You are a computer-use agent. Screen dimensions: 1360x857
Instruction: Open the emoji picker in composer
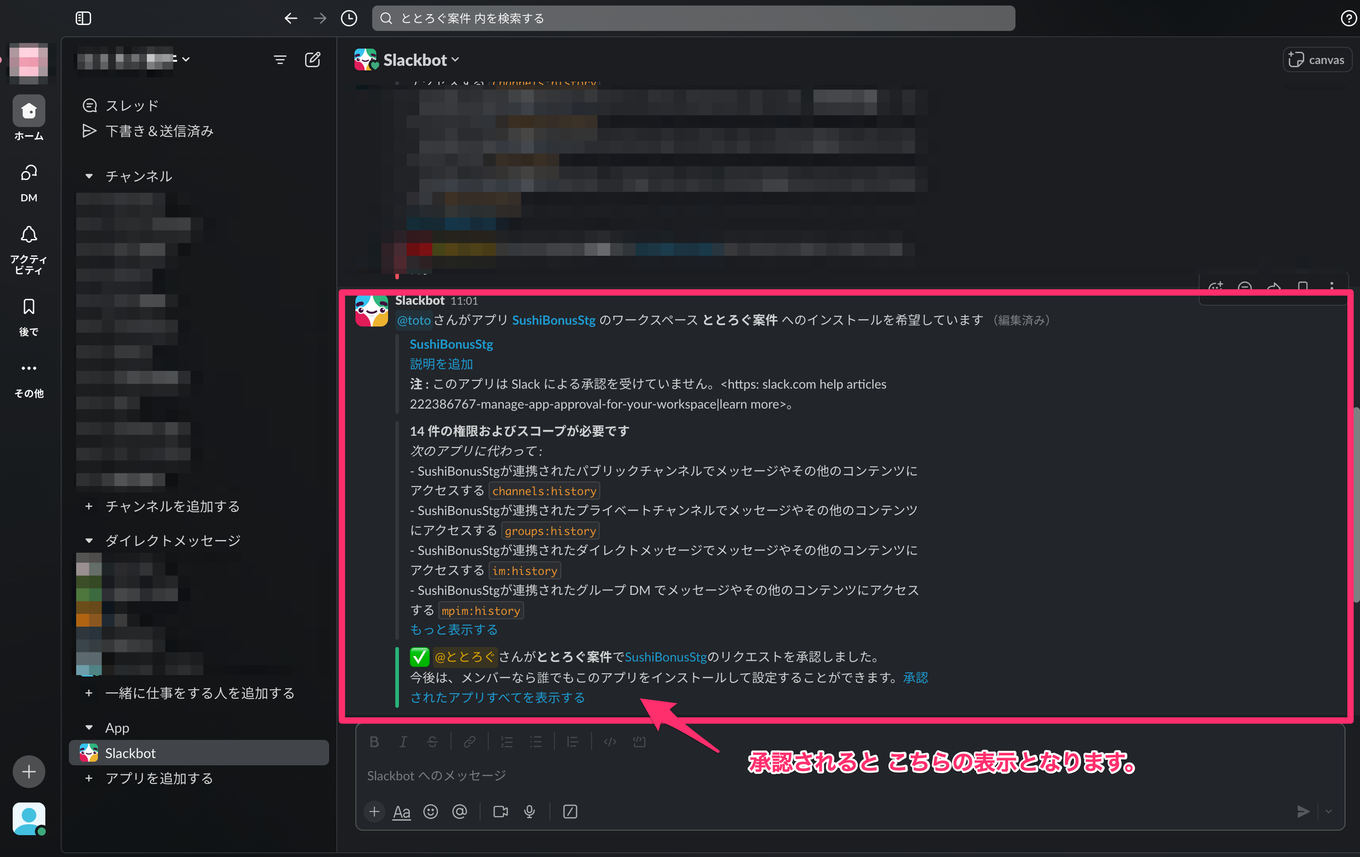[431, 812]
